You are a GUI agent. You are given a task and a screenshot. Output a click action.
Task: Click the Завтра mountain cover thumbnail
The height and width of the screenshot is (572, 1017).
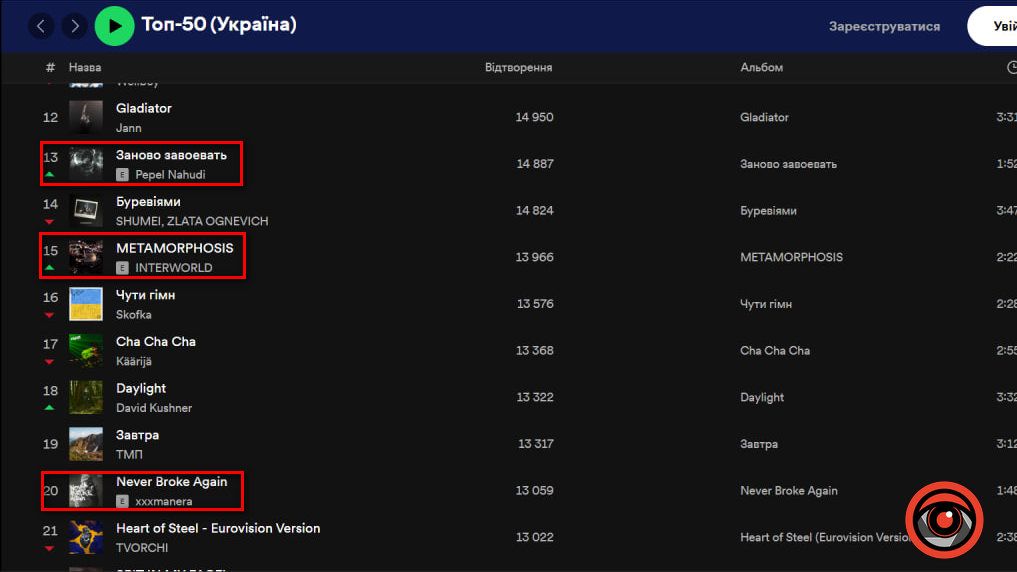86,444
